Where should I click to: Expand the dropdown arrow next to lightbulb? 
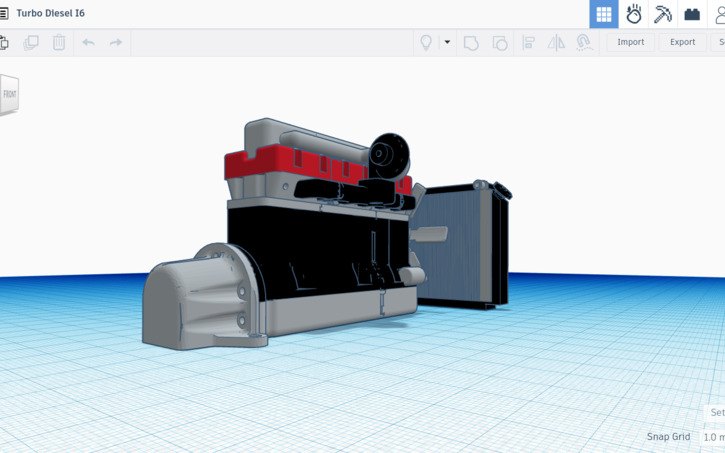pyautogui.click(x=447, y=42)
